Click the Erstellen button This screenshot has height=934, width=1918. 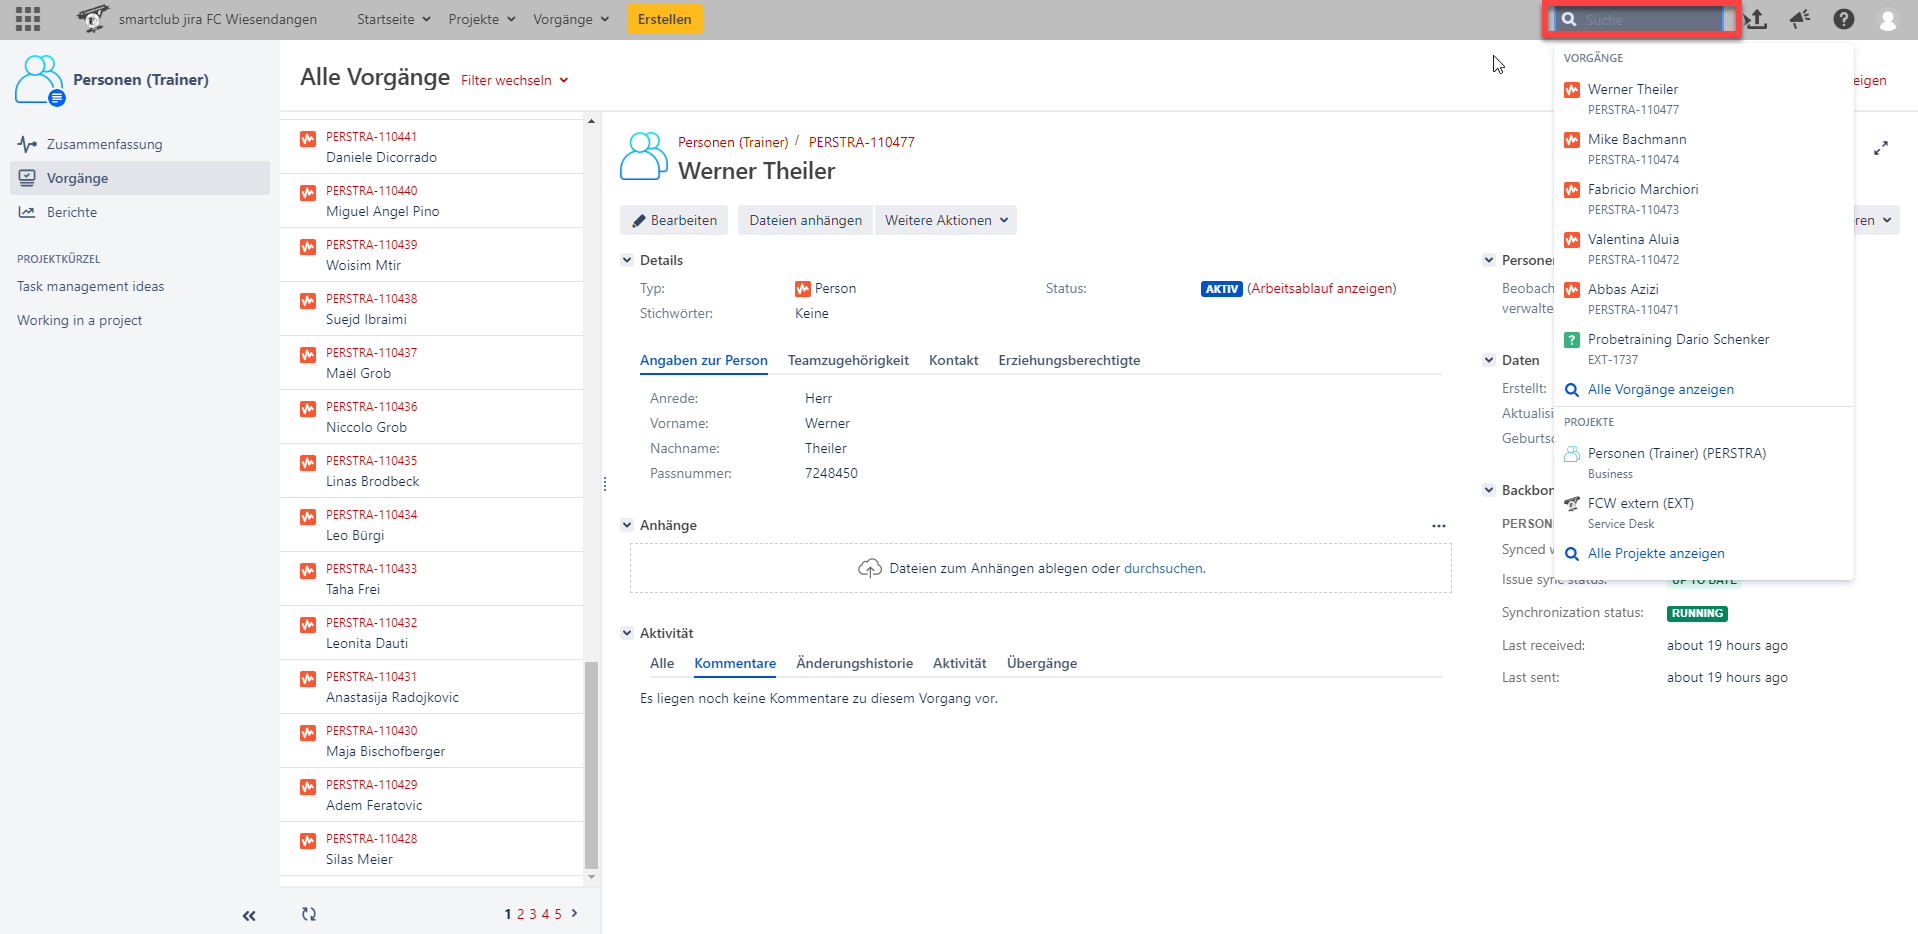[x=664, y=19]
